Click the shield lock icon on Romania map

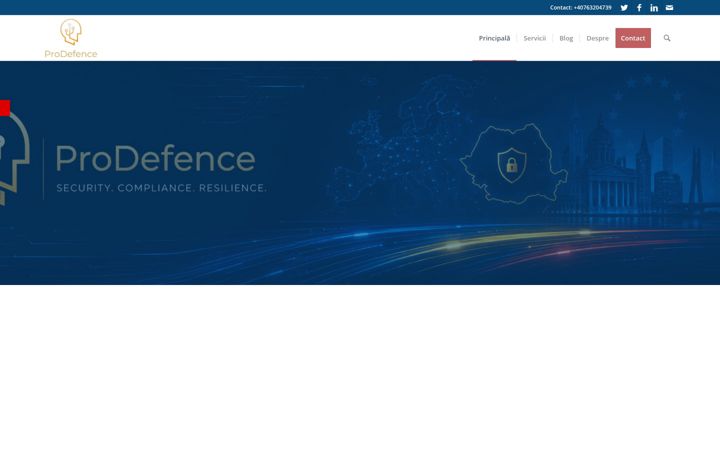(x=512, y=165)
